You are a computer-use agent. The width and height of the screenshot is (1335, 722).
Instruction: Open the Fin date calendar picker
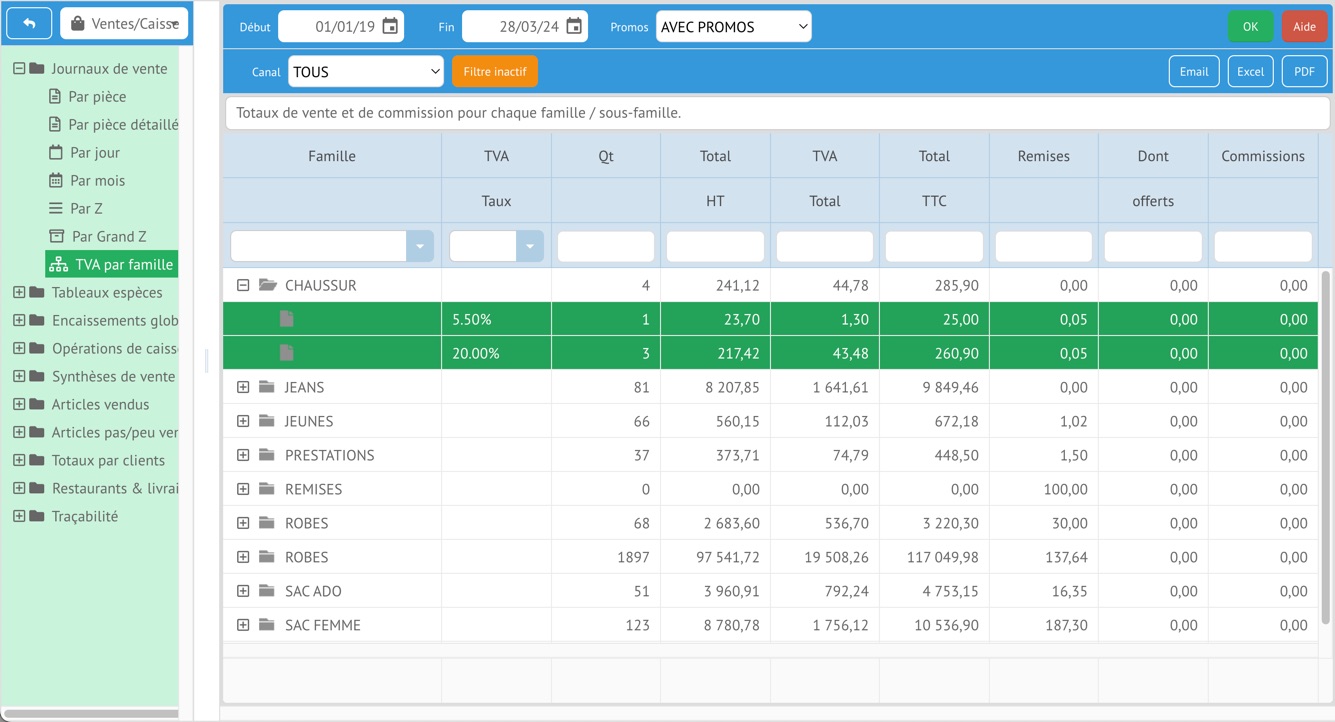coord(574,27)
